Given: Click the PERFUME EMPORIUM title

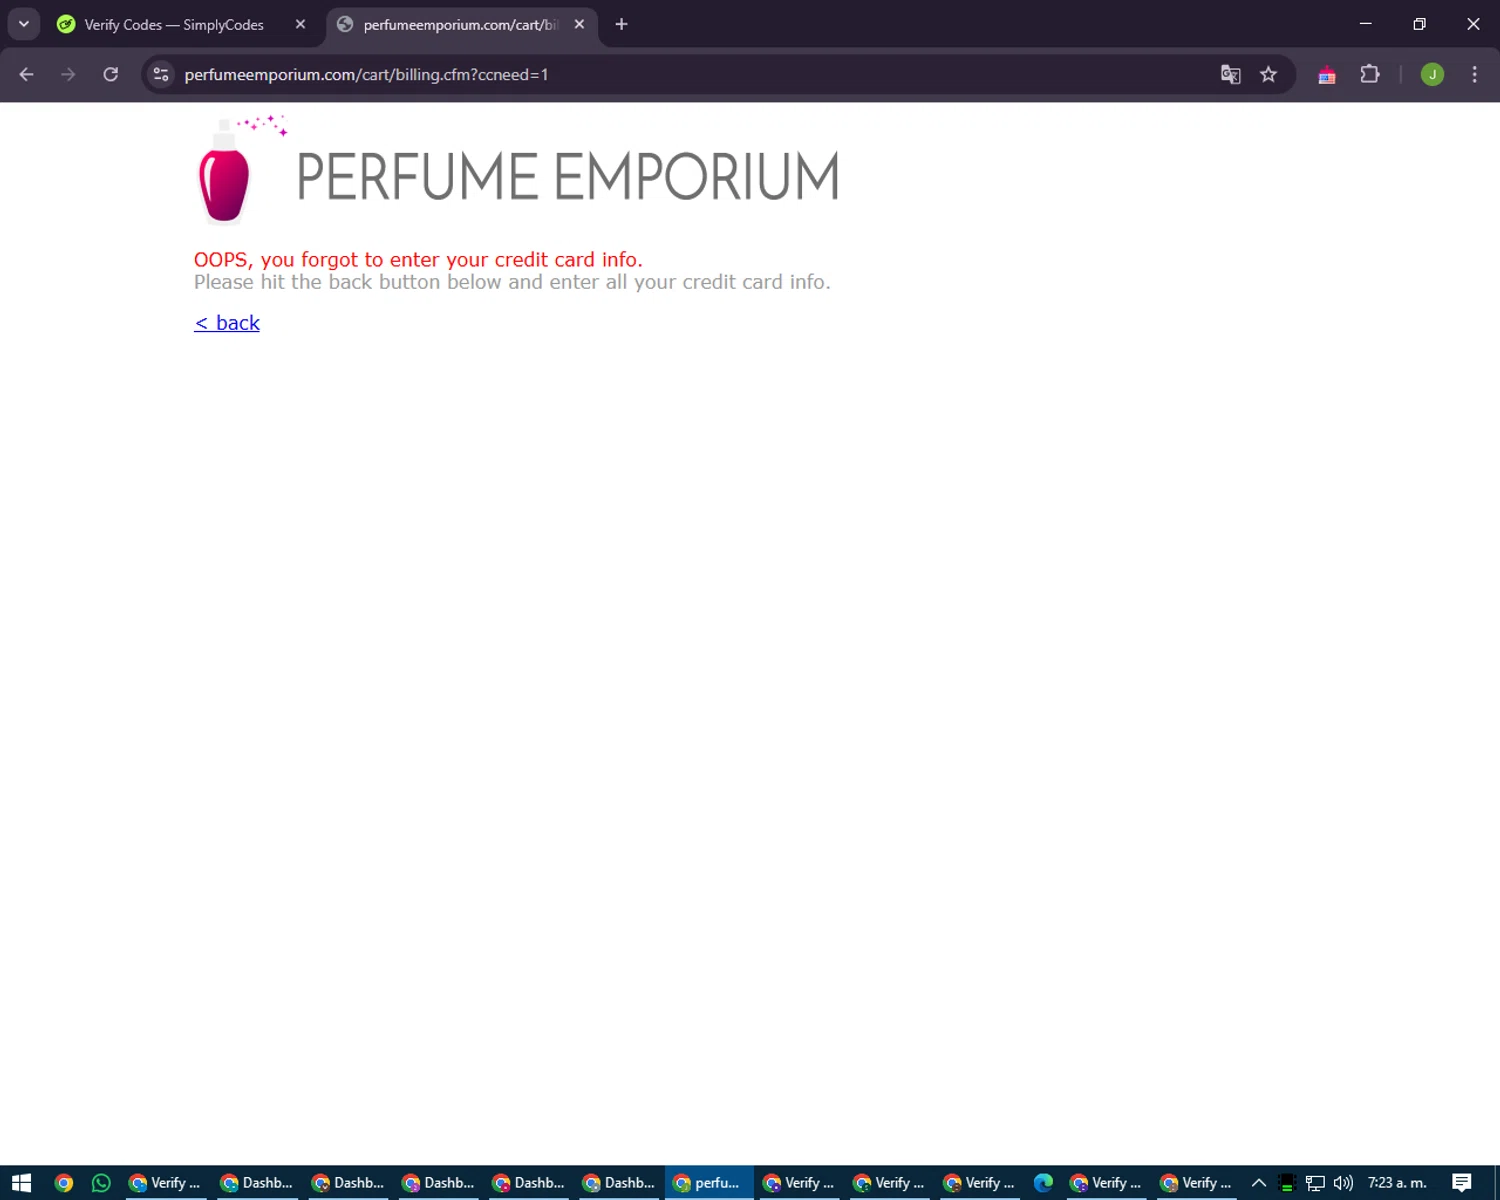Looking at the screenshot, I should pos(567,177).
